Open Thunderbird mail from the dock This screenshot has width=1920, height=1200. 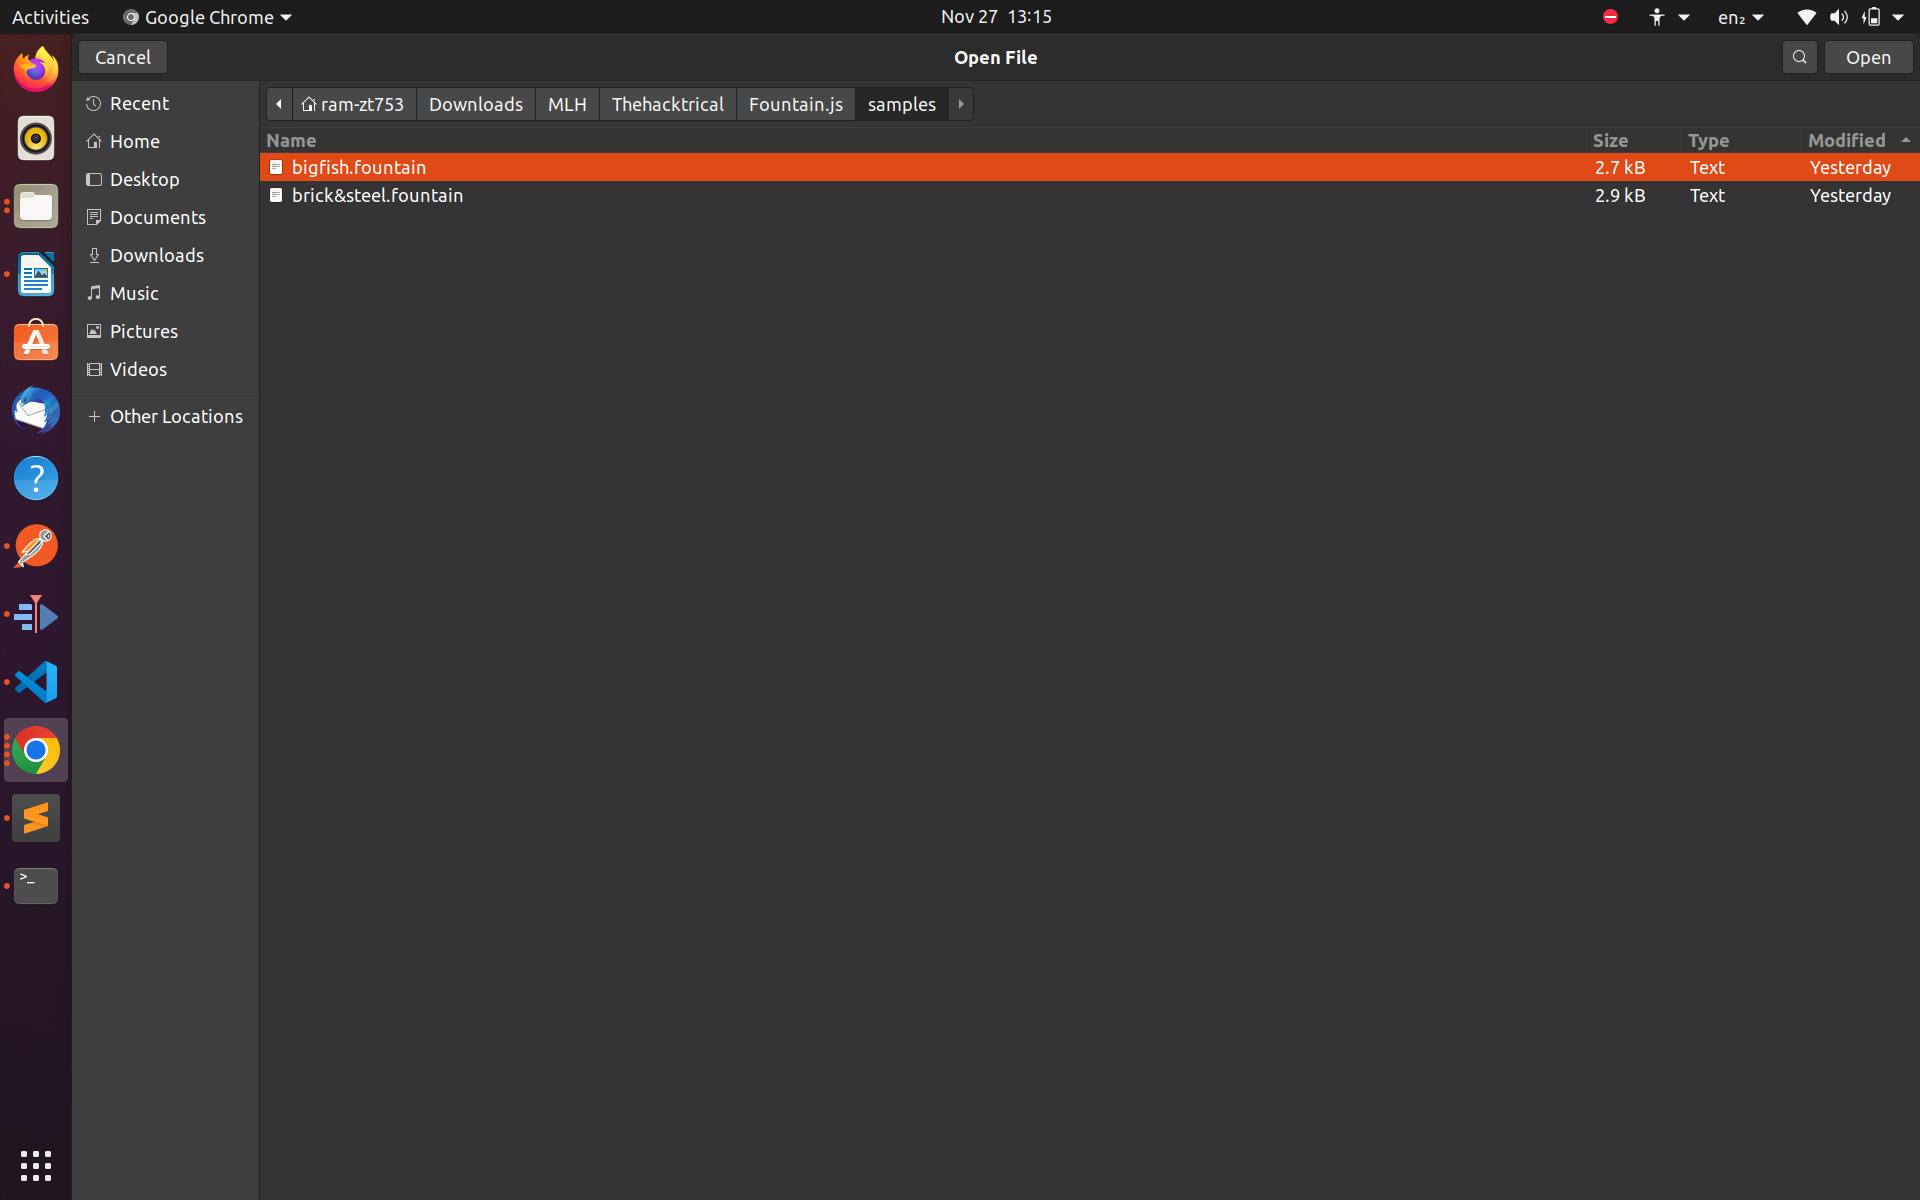point(36,410)
